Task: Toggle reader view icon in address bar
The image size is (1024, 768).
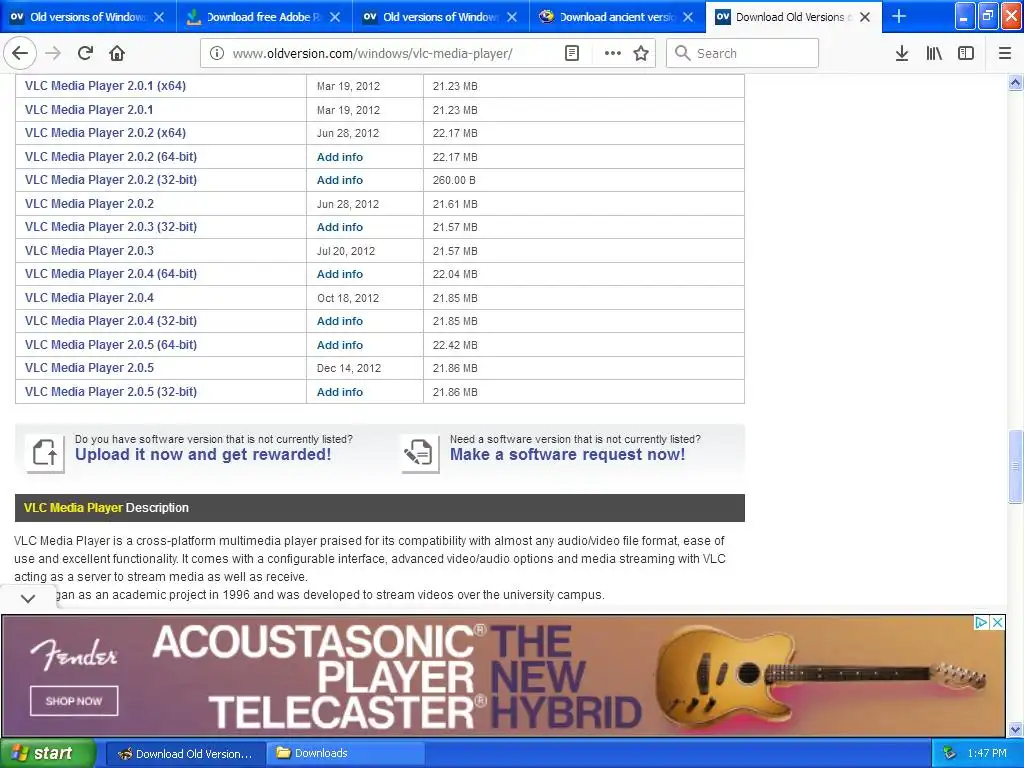Action: [571, 53]
